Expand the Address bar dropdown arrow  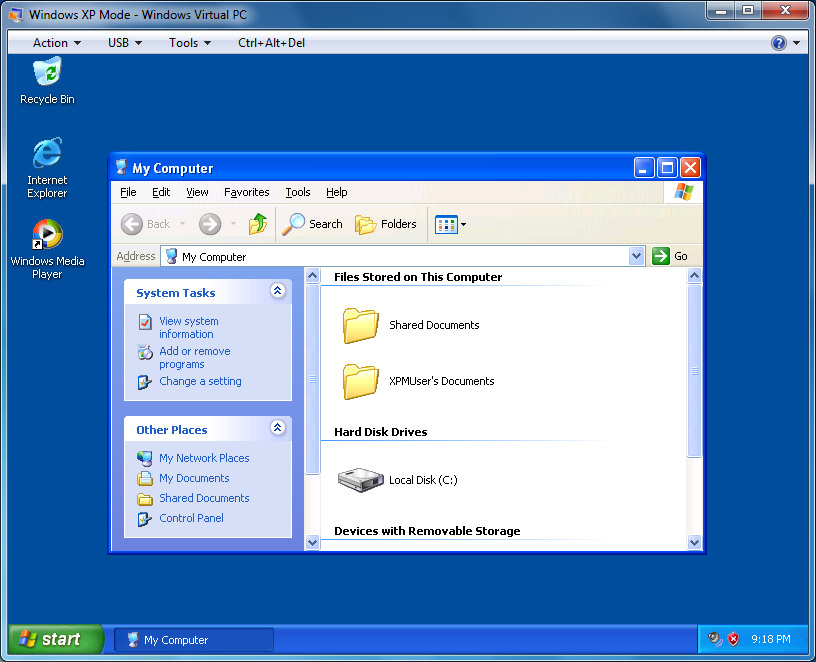tap(637, 256)
